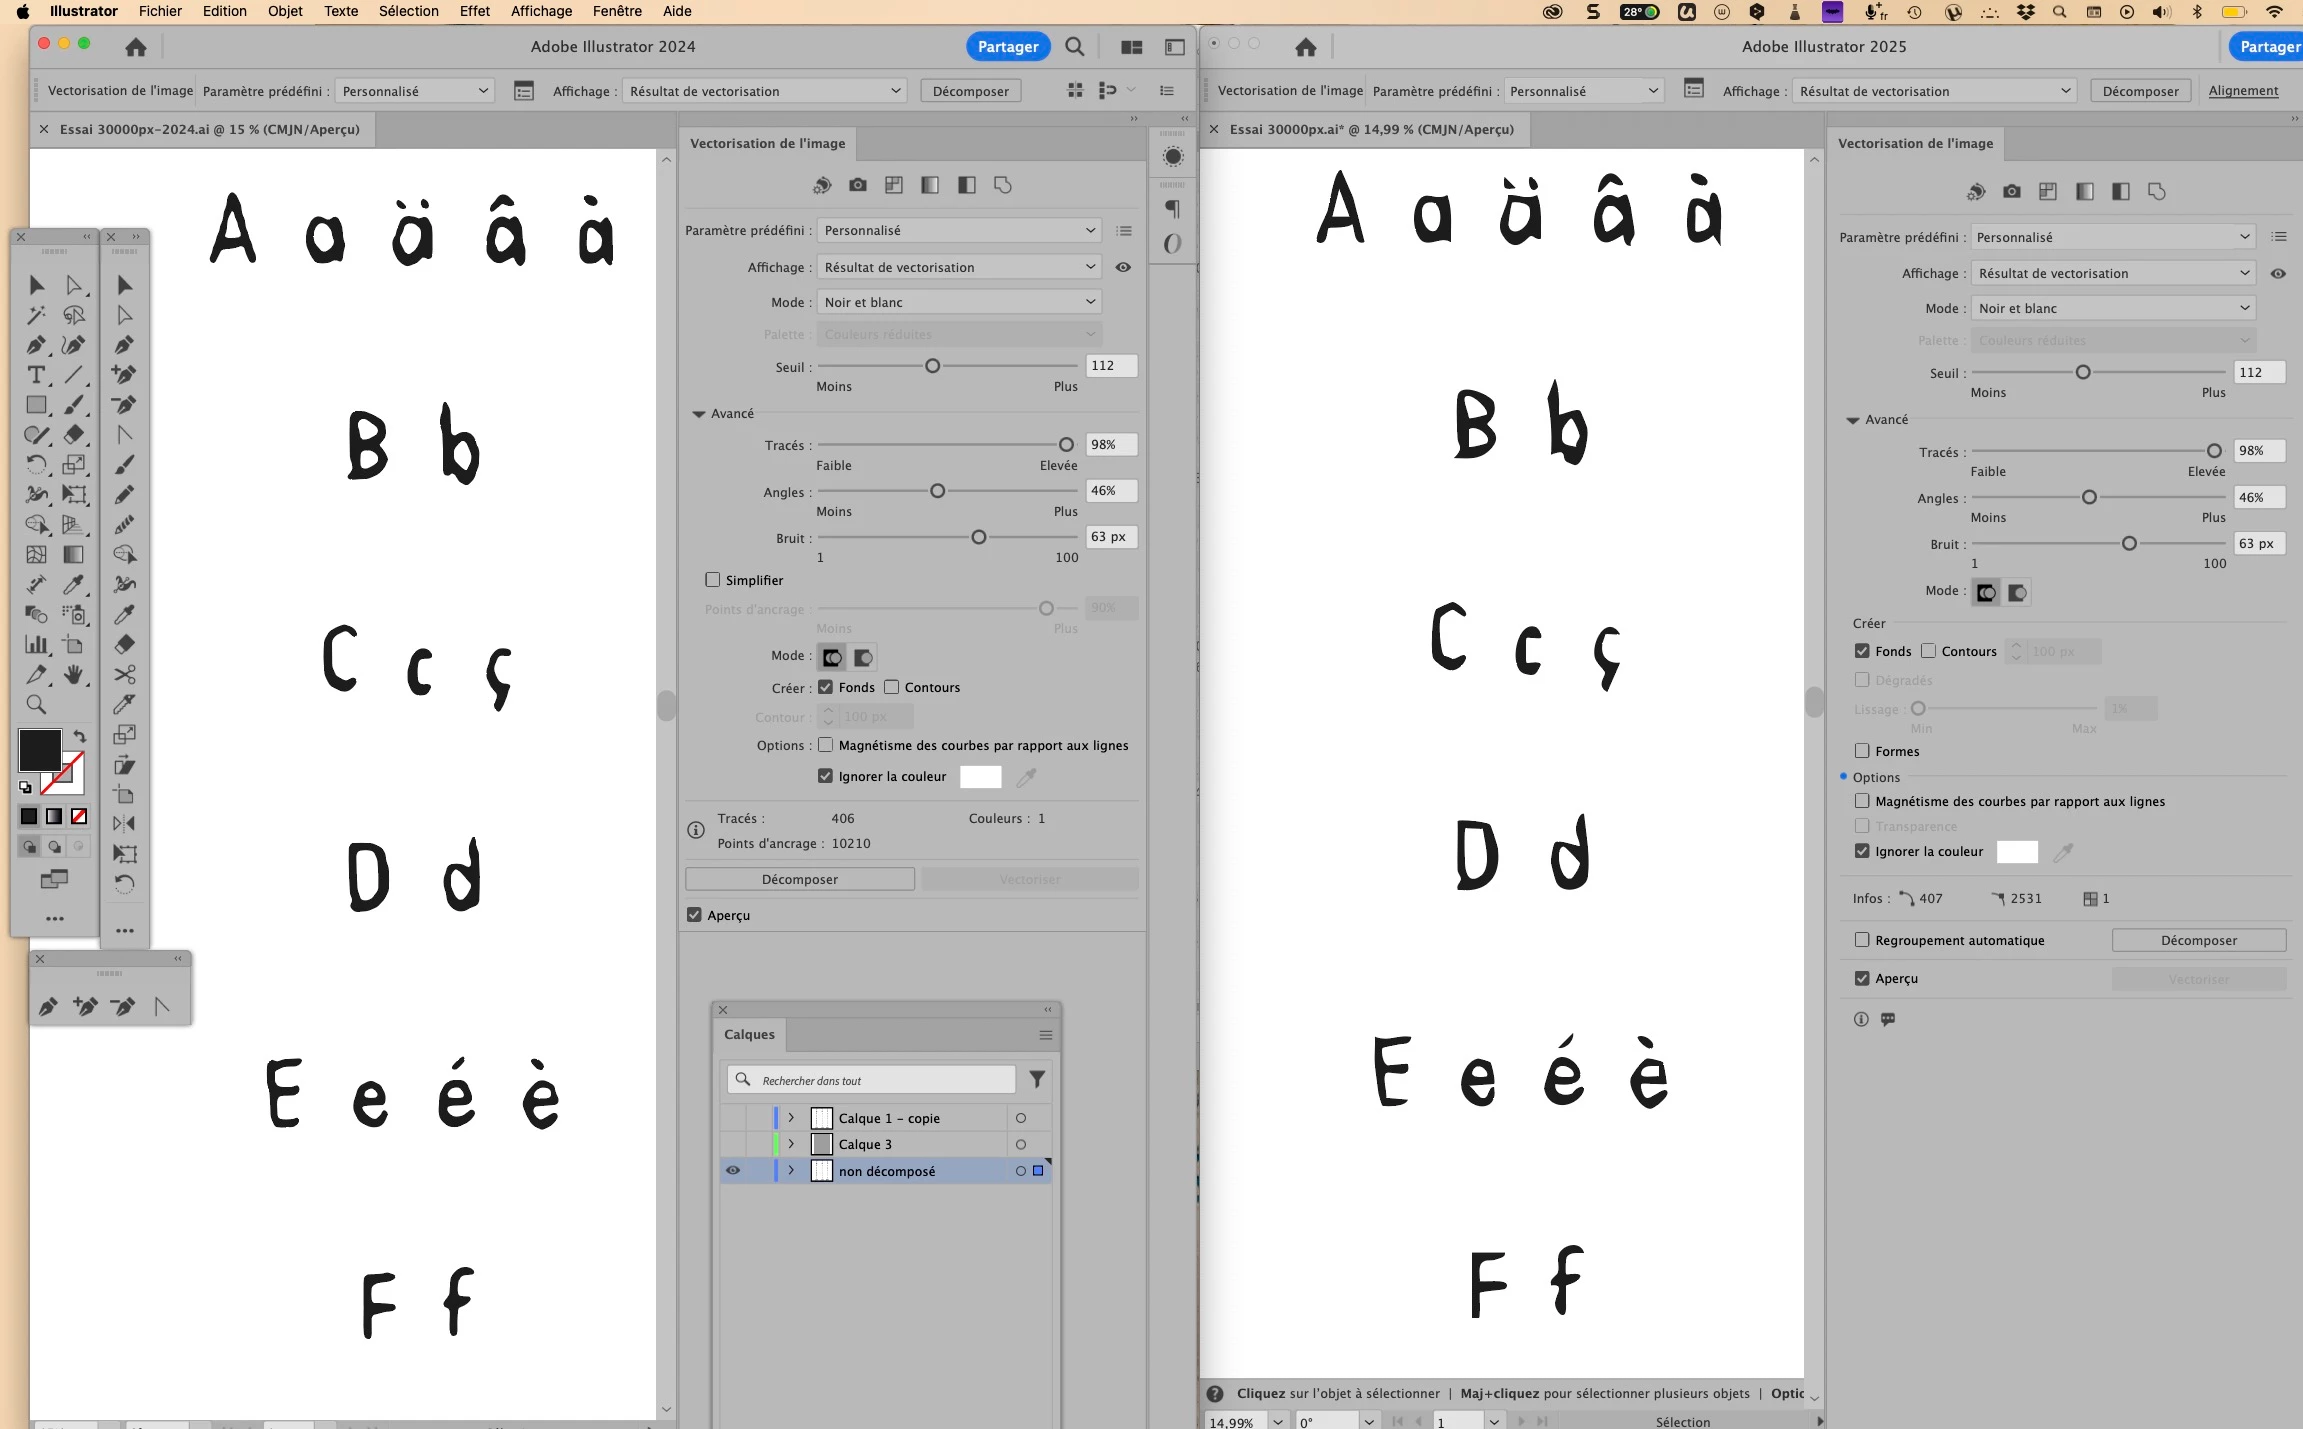The width and height of the screenshot is (2303, 1429).
Task: Enable the Simplifier checkbox
Action: (x=713, y=580)
